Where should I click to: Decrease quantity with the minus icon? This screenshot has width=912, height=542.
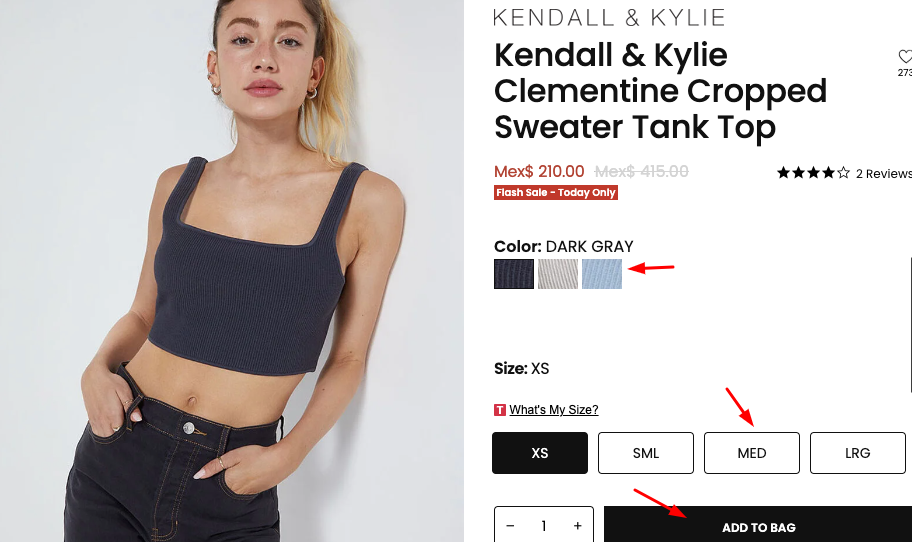(x=510, y=526)
